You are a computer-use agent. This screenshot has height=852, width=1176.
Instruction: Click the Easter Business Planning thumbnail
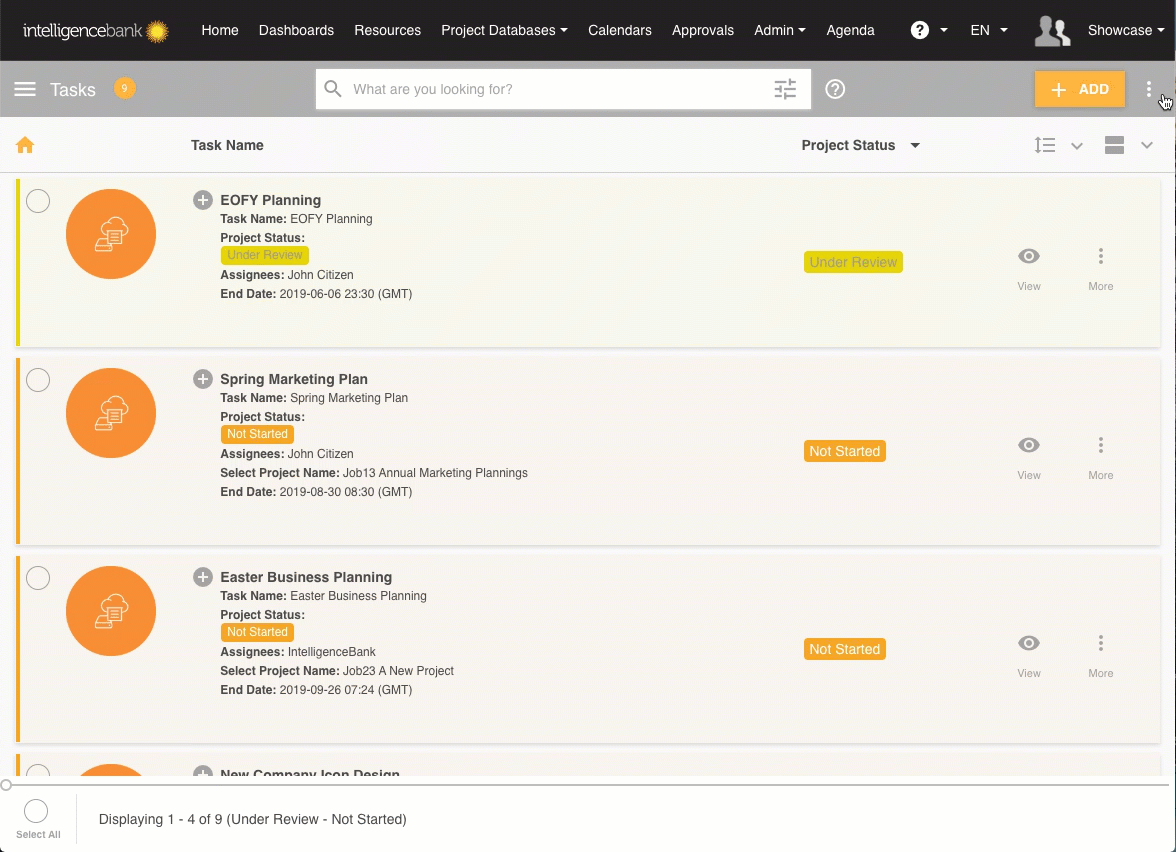pyautogui.click(x=111, y=611)
